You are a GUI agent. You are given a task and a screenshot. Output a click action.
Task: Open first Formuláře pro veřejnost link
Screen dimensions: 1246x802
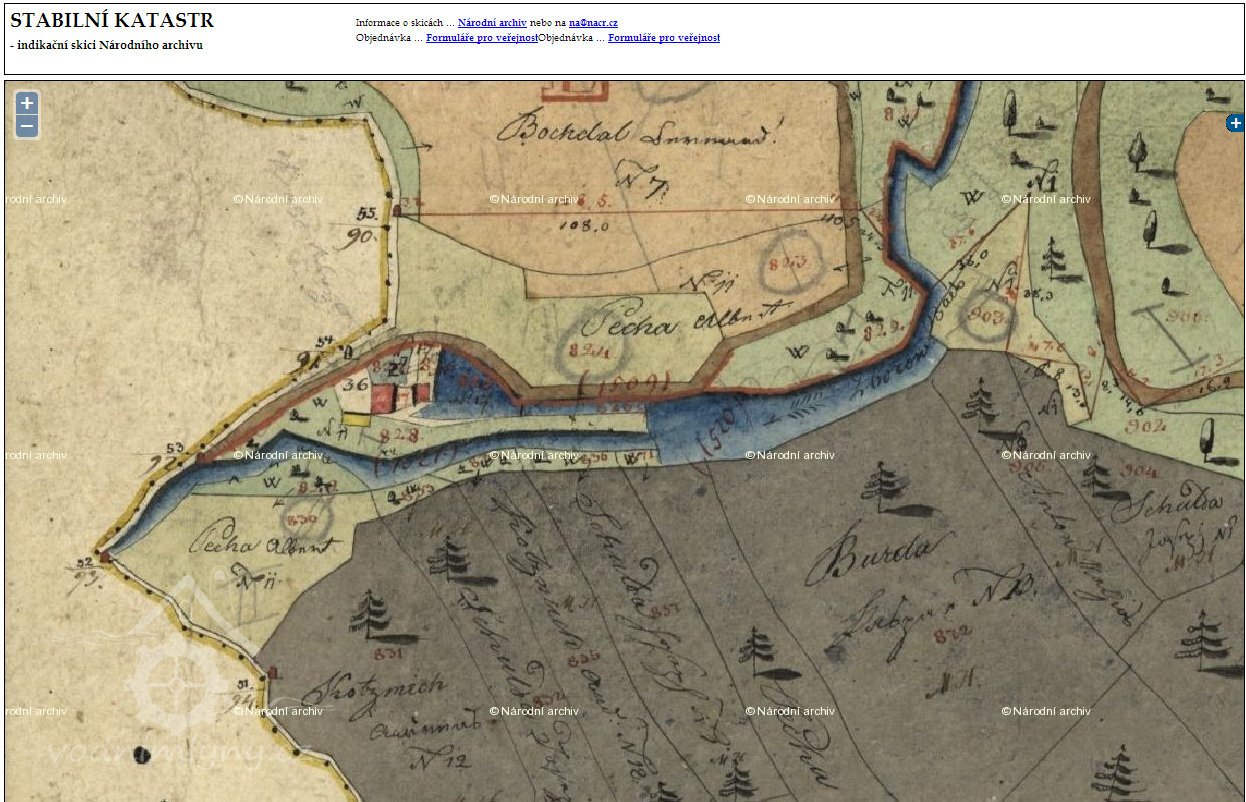481,38
